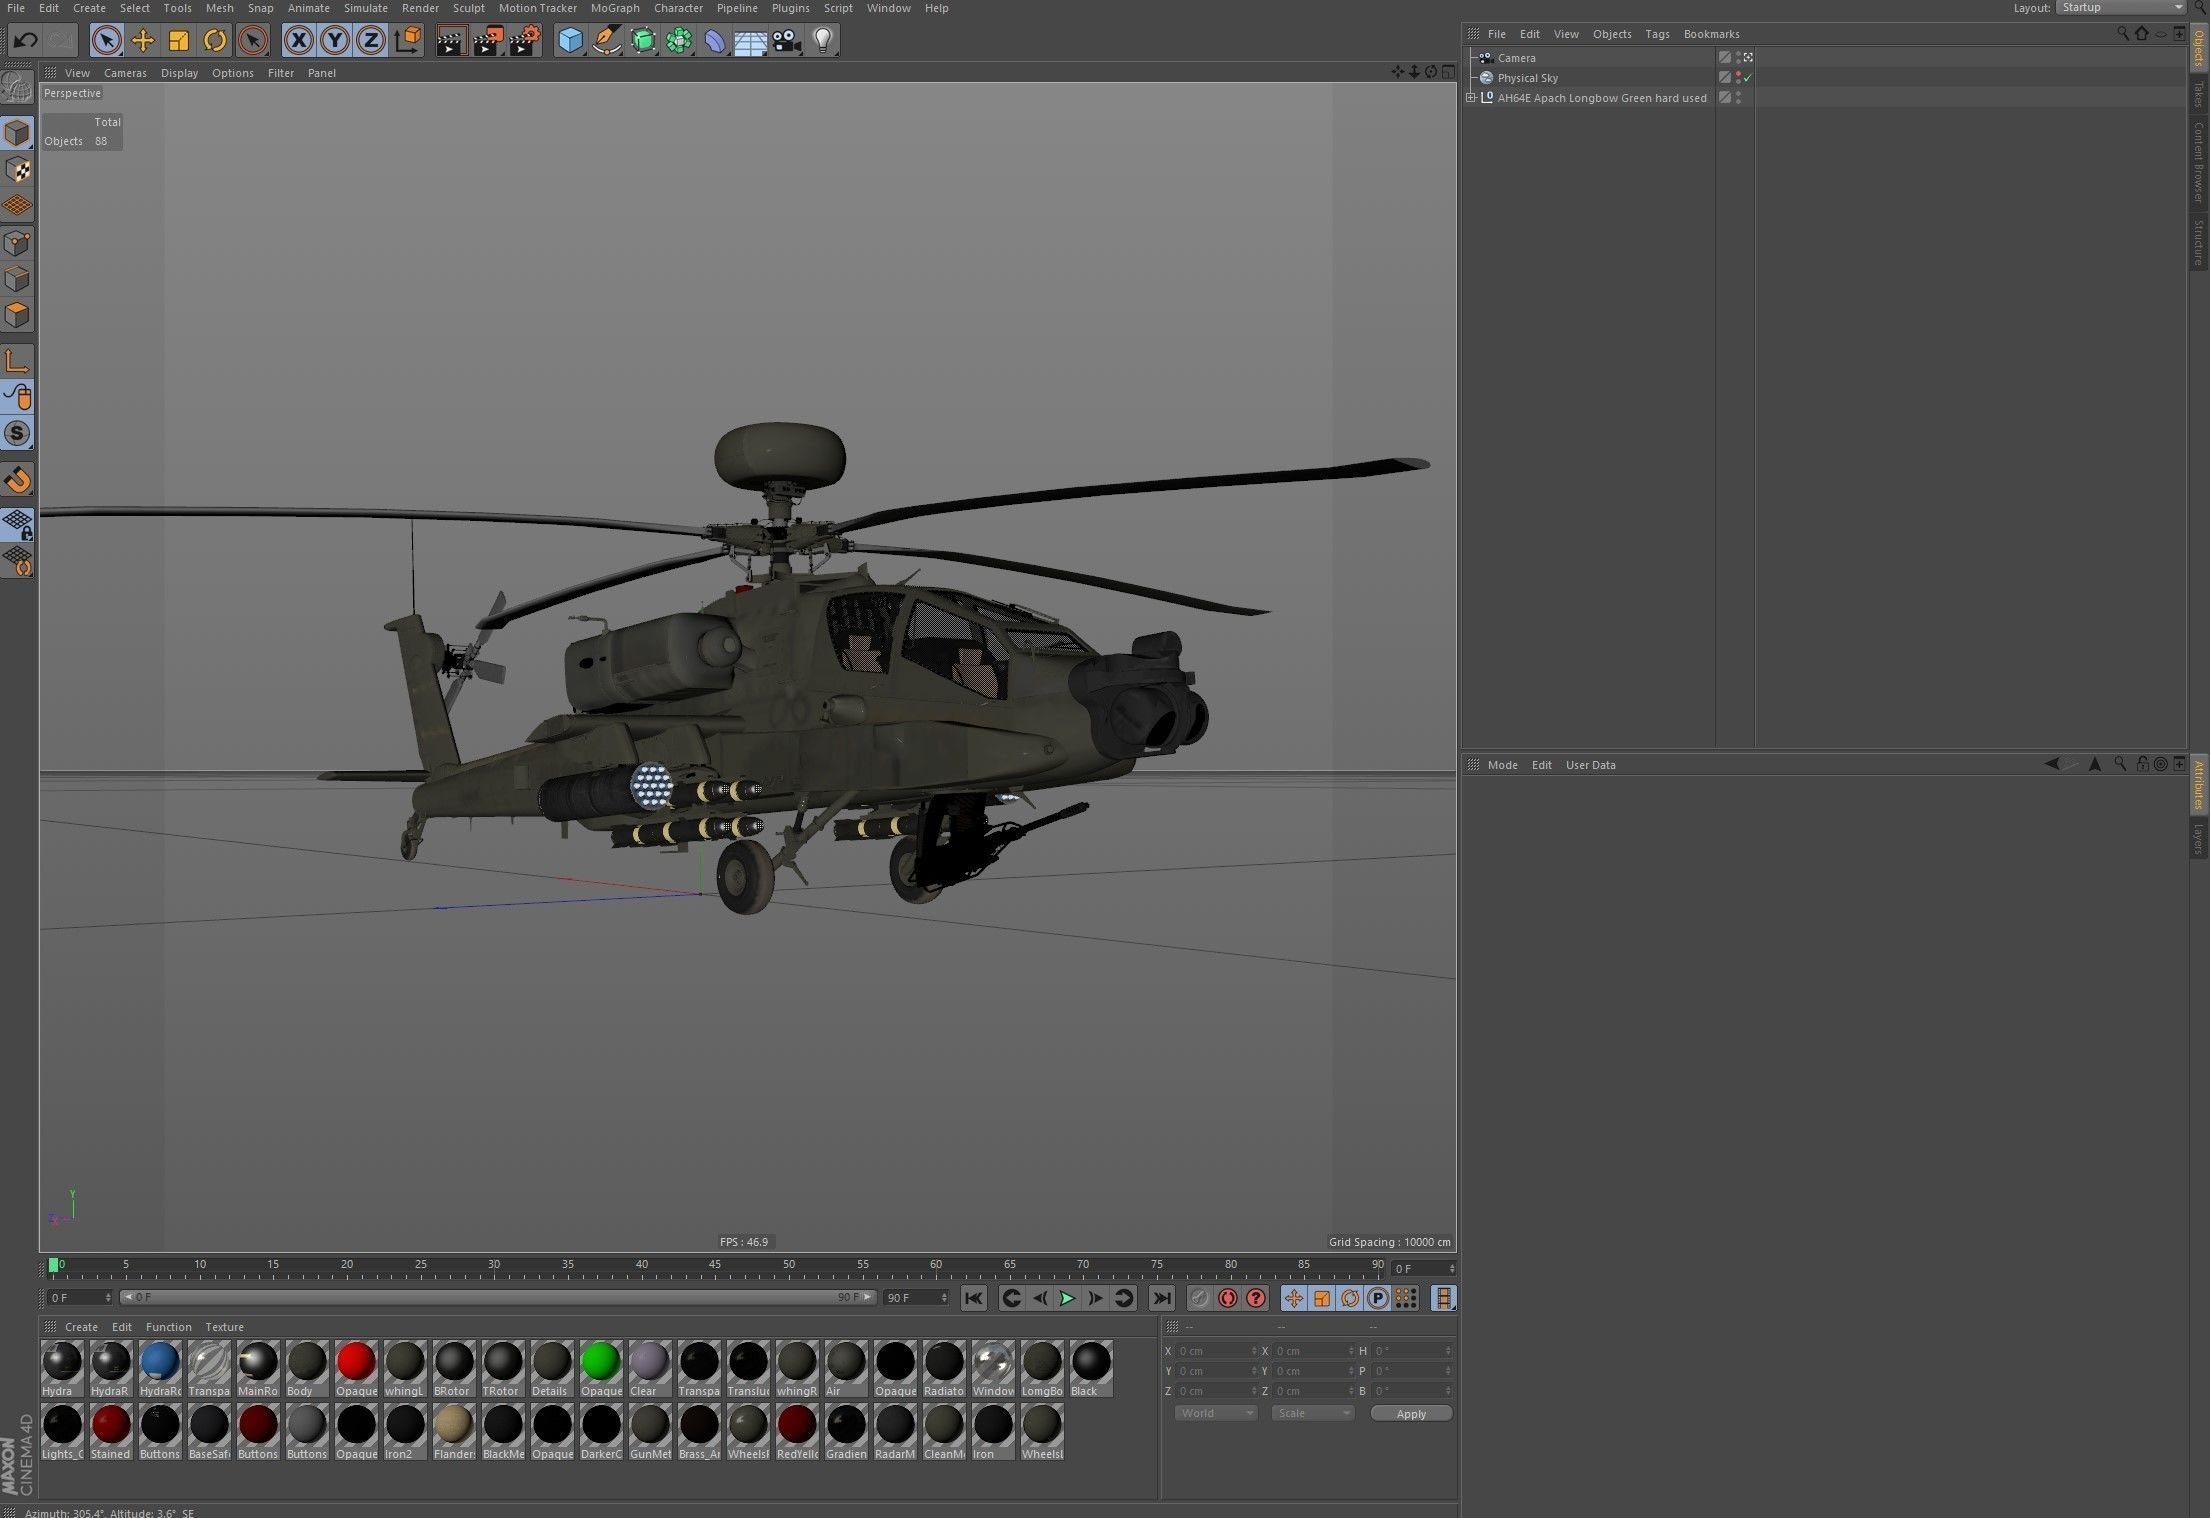Add a Light object with bulb icon
The width and height of the screenshot is (2210, 1518).
pyautogui.click(x=822, y=40)
